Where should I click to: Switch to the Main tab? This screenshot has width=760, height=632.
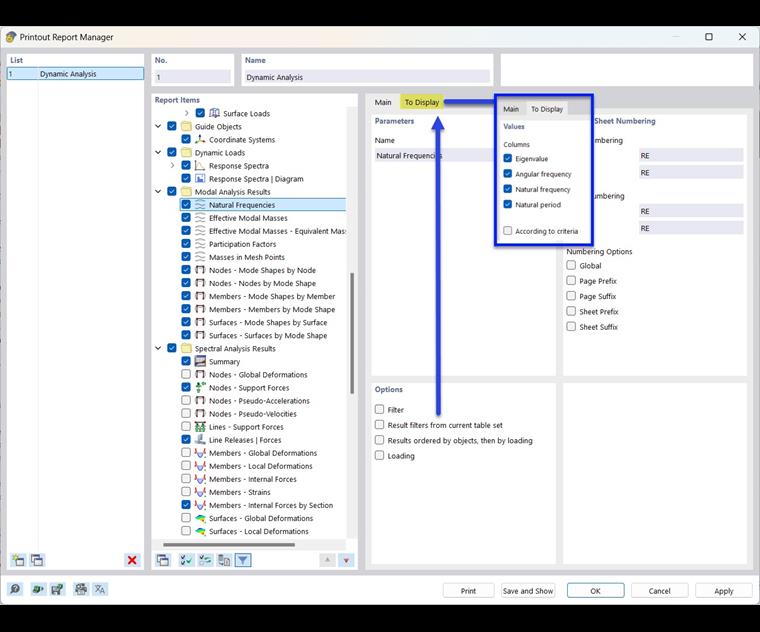383,102
